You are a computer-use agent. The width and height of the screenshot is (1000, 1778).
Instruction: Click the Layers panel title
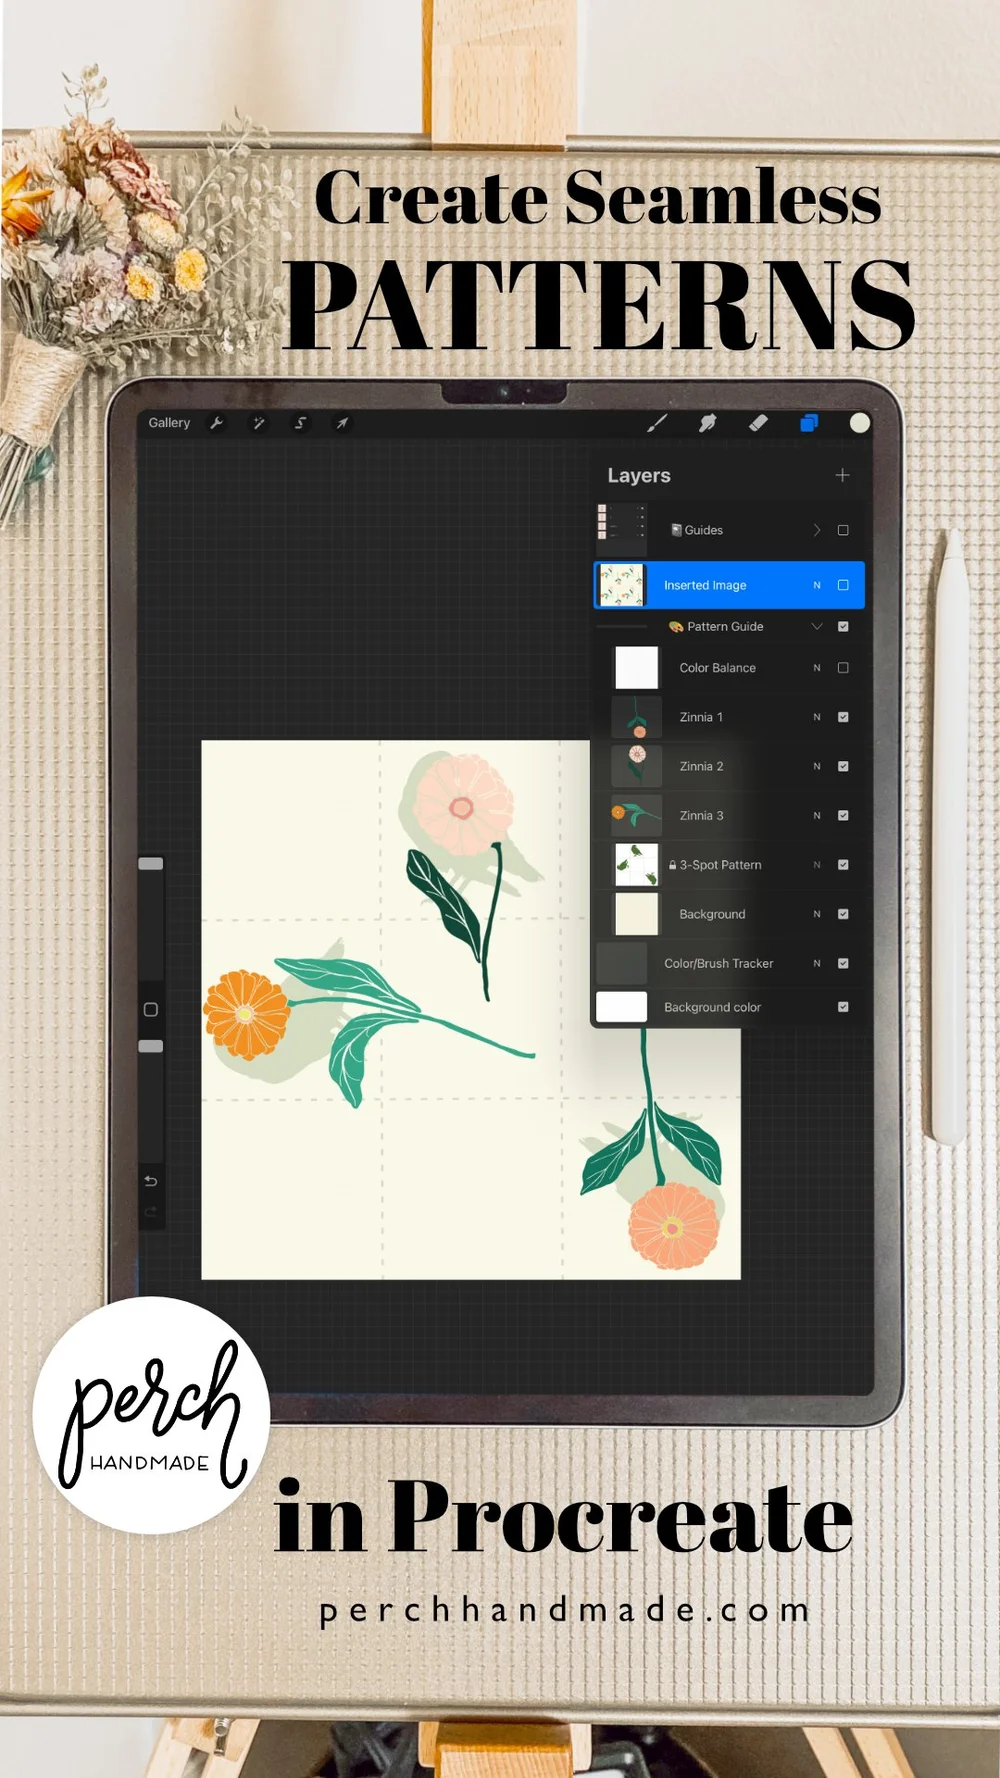tap(639, 476)
